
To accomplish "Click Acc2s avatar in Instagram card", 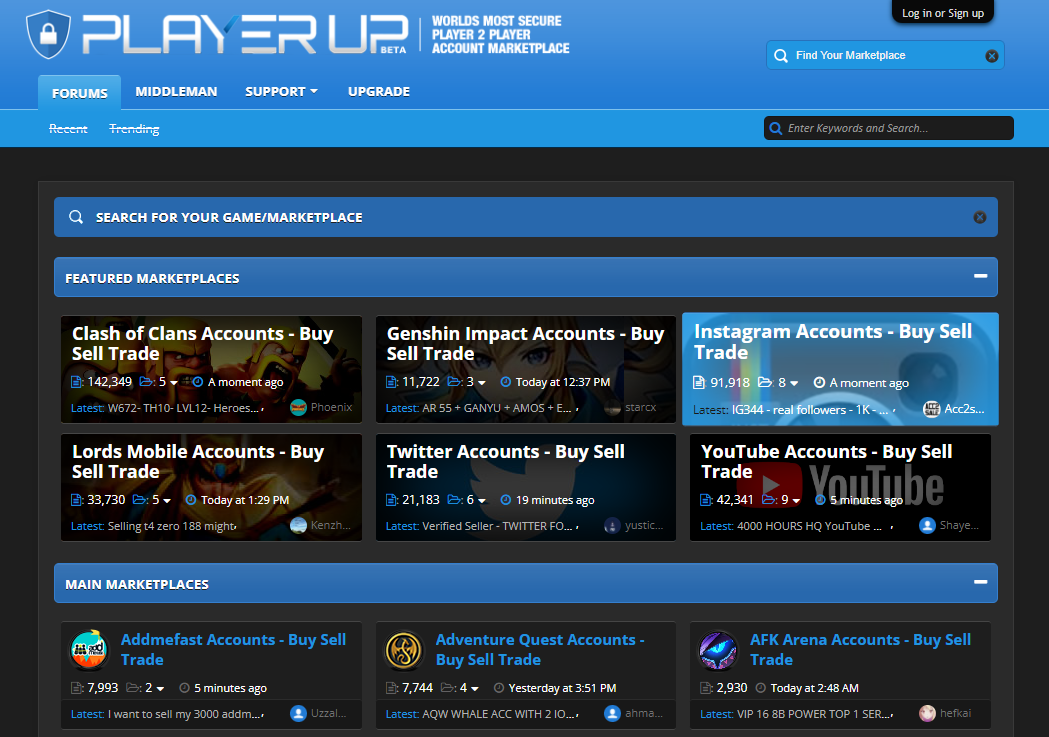I will point(931,409).
